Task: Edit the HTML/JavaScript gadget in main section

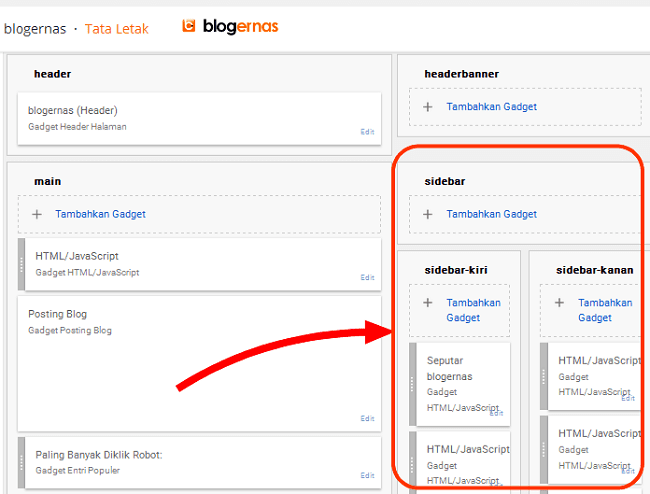Action: click(x=367, y=278)
